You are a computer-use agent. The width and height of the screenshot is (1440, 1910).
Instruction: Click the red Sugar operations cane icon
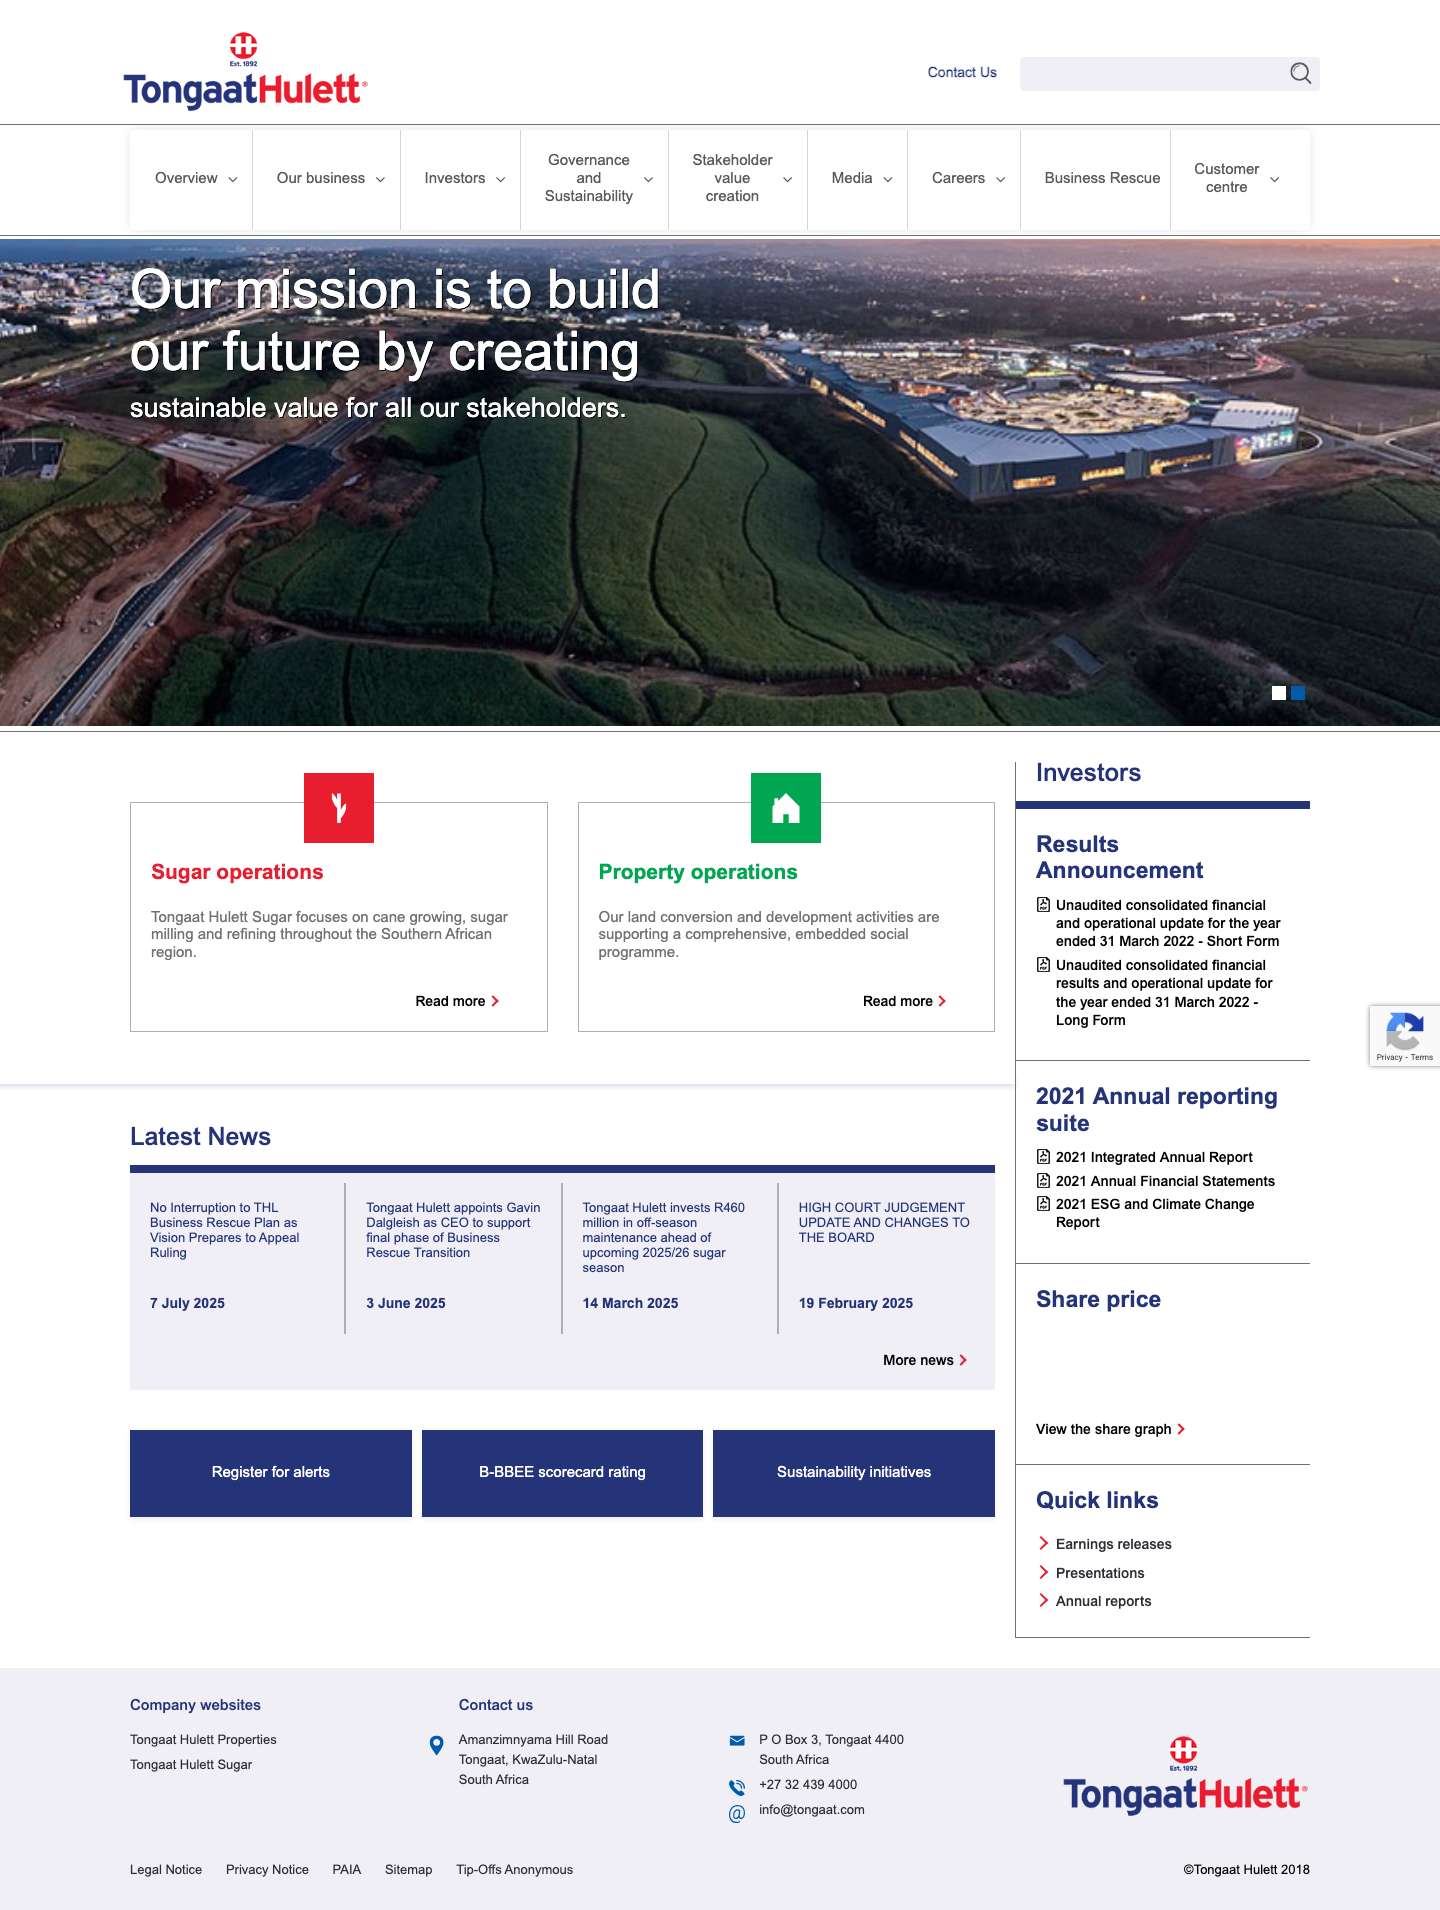click(x=339, y=808)
